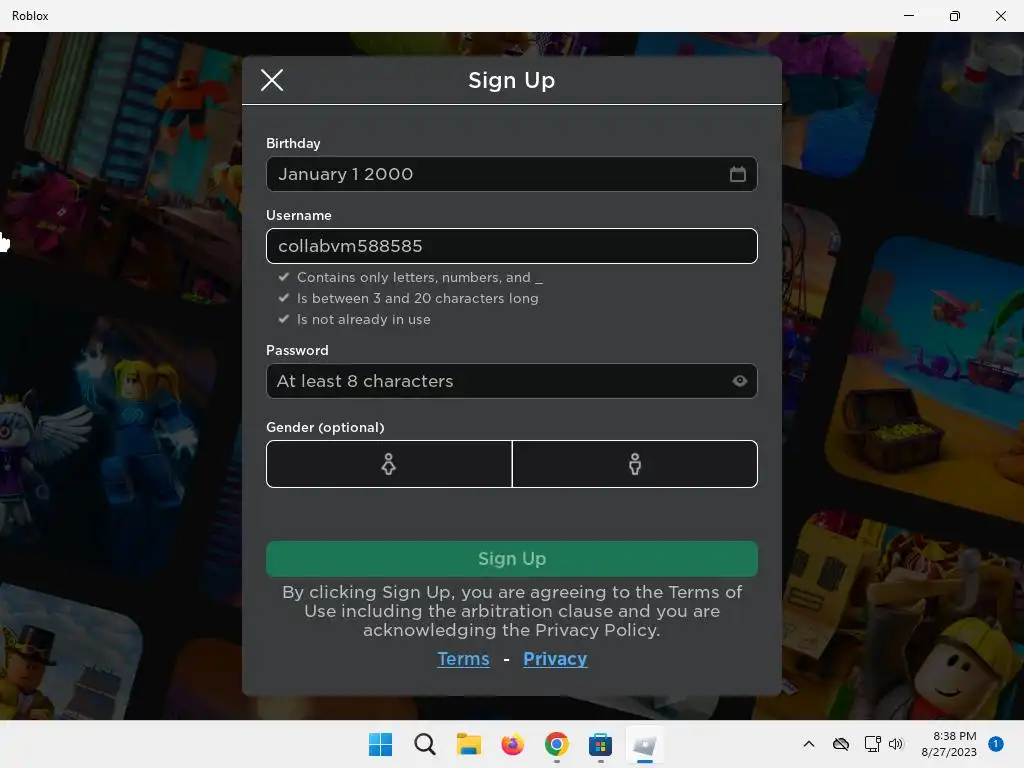Screen dimensions: 1024x768
Task: Click the 'Username' label
Action: pos(298,215)
